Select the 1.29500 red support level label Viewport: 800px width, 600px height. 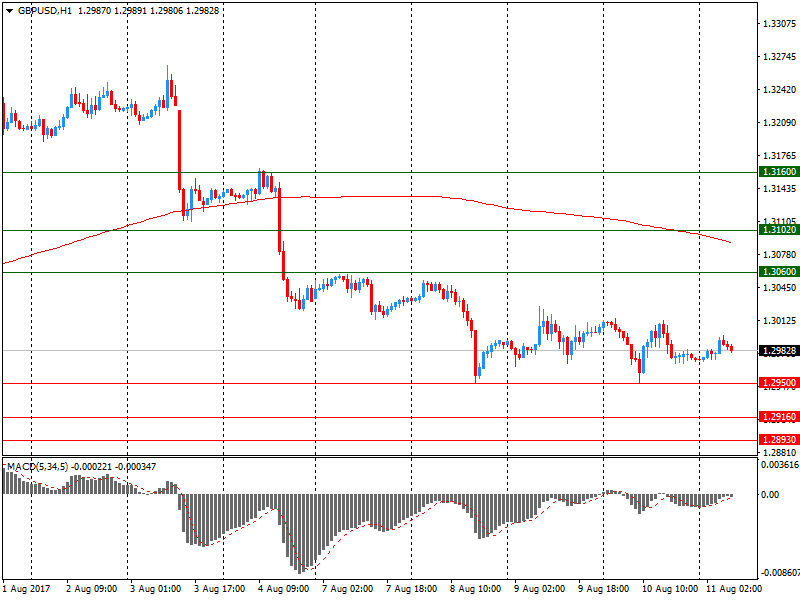[x=779, y=383]
